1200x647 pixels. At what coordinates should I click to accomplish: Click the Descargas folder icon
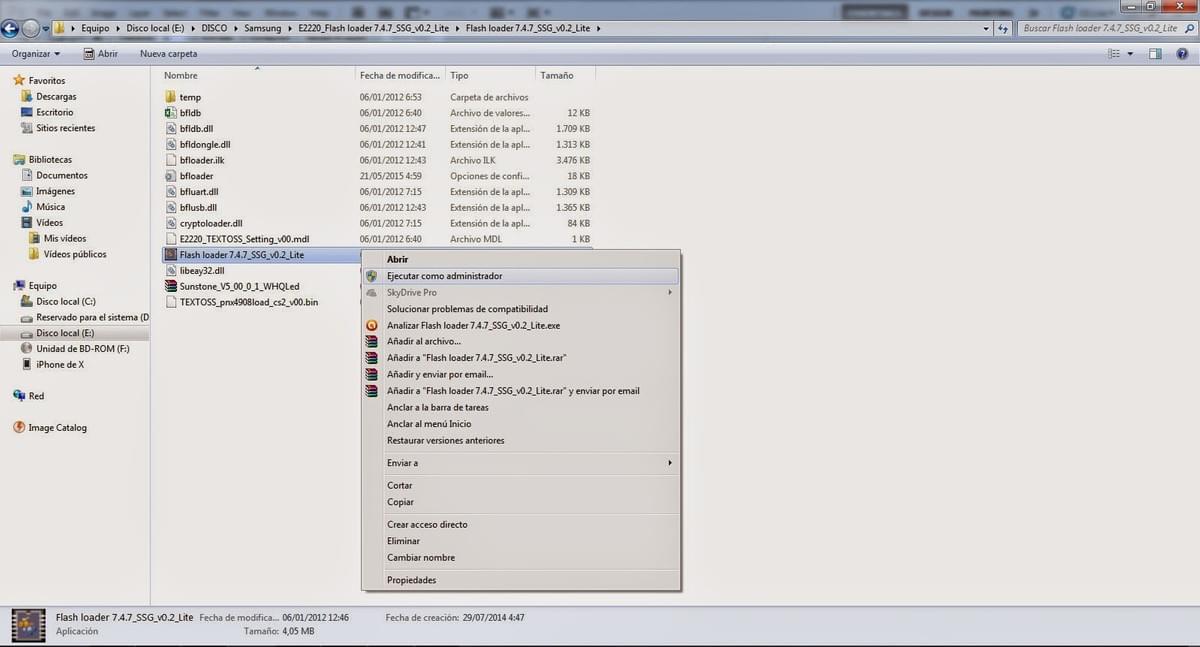click(27, 96)
